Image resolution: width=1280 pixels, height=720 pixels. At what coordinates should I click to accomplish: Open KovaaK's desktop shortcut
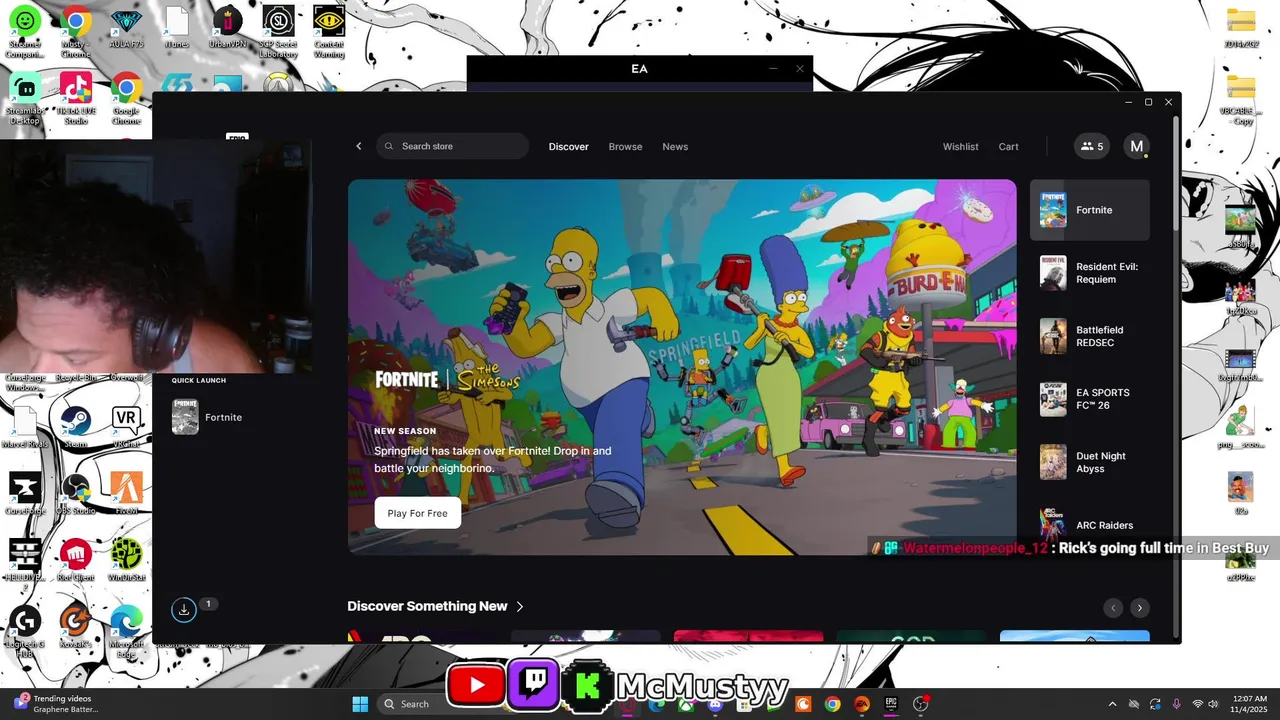(76, 627)
